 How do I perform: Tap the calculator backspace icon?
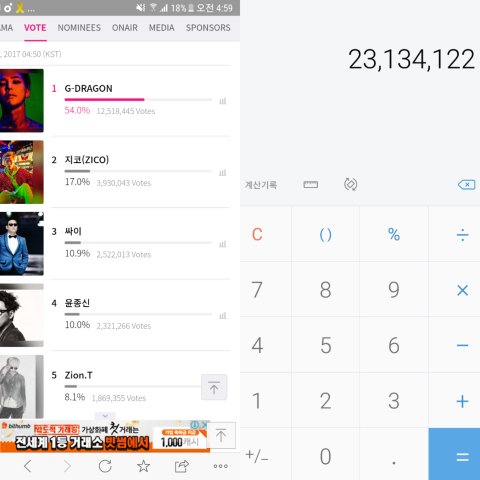click(x=467, y=184)
